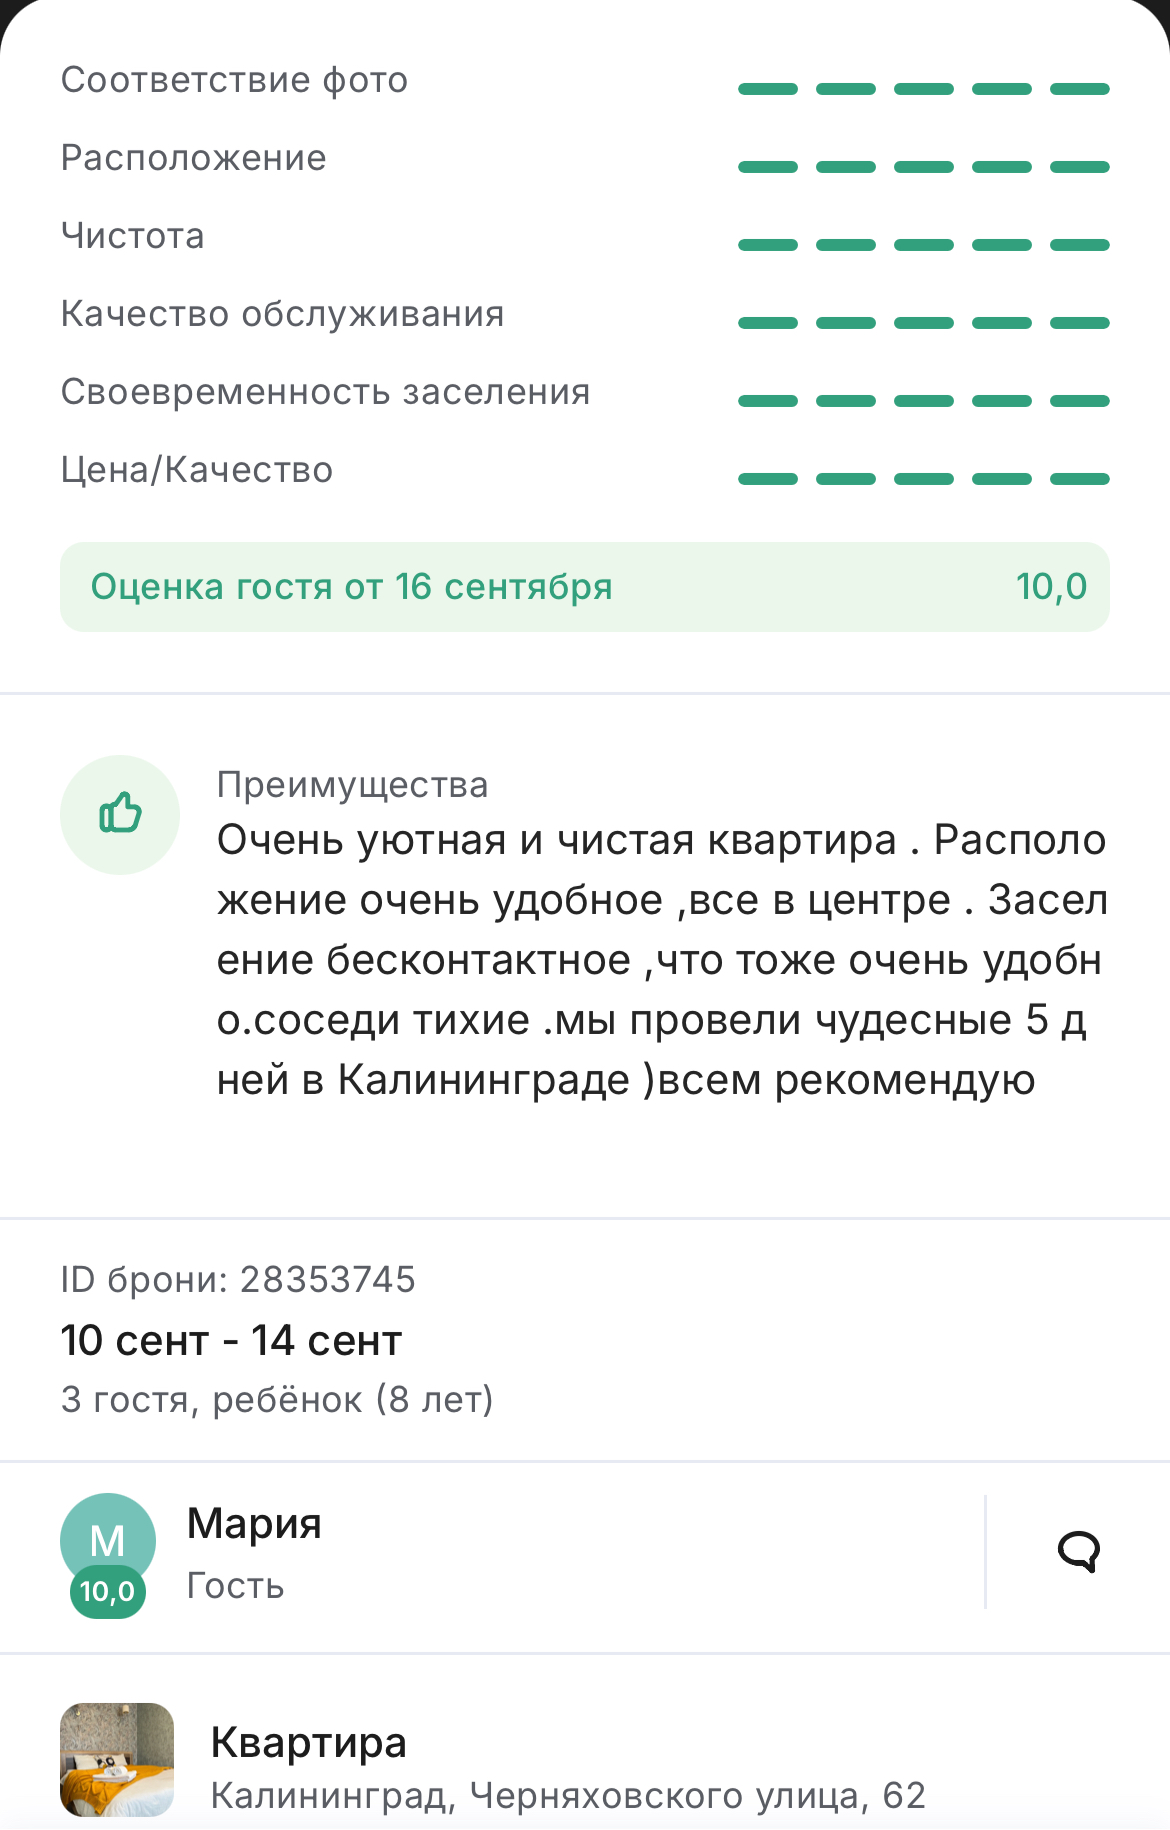Click the Чистота rating bar
Image resolution: width=1170 pixels, height=1830 pixels.
coord(924,245)
